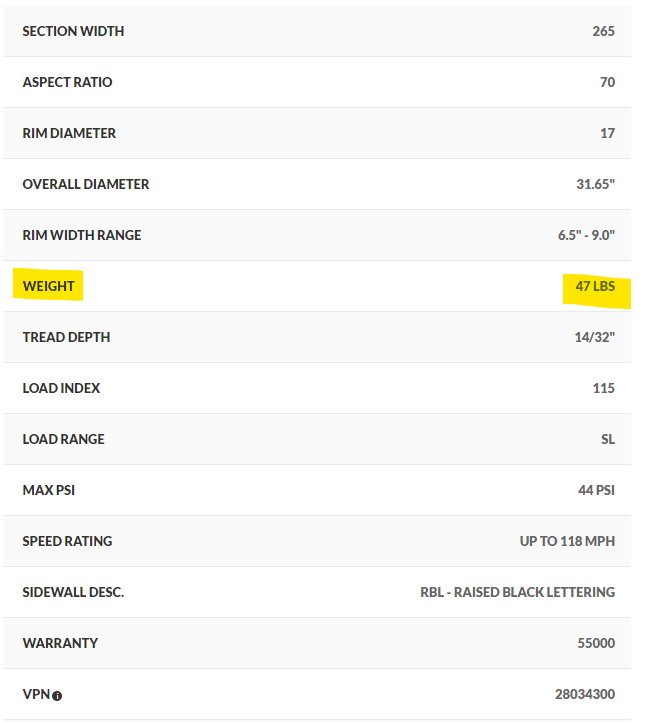Click the 44 PSI max pressure value
Viewport: 652px width, 722px height.
point(596,490)
